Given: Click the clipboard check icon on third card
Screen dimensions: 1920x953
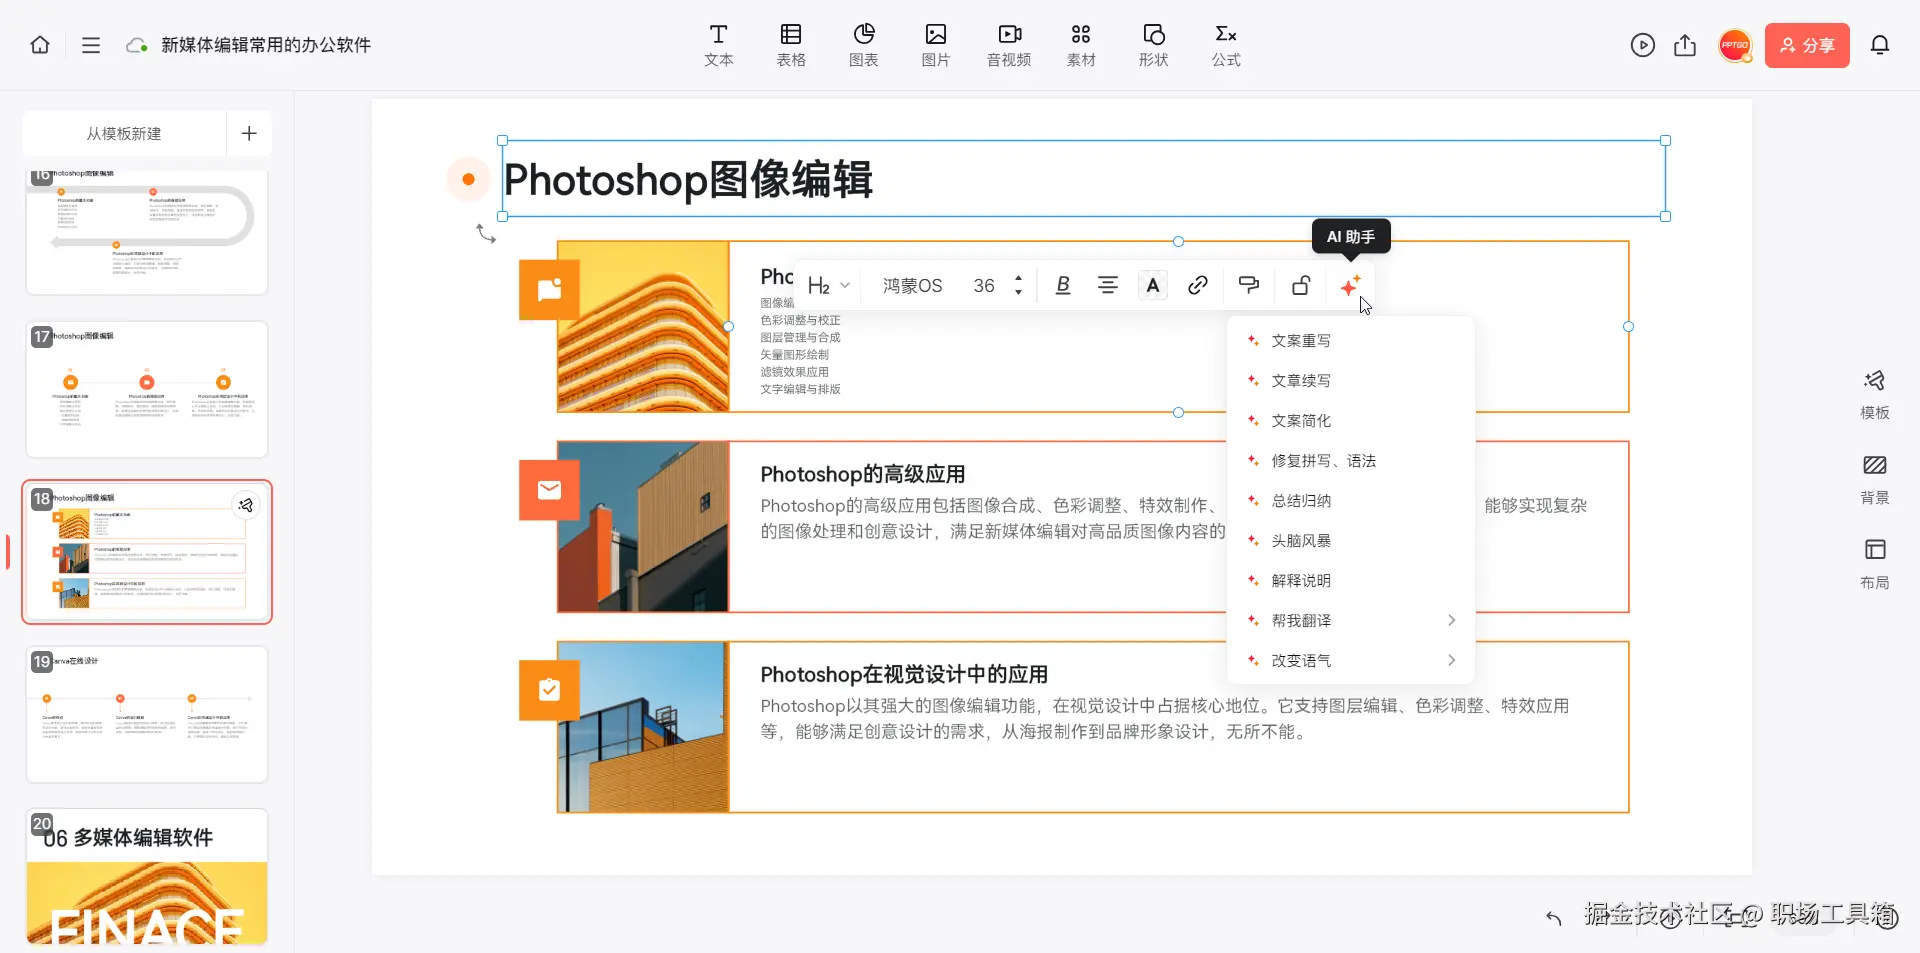Looking at the screenshot, I should pos(549,690).
